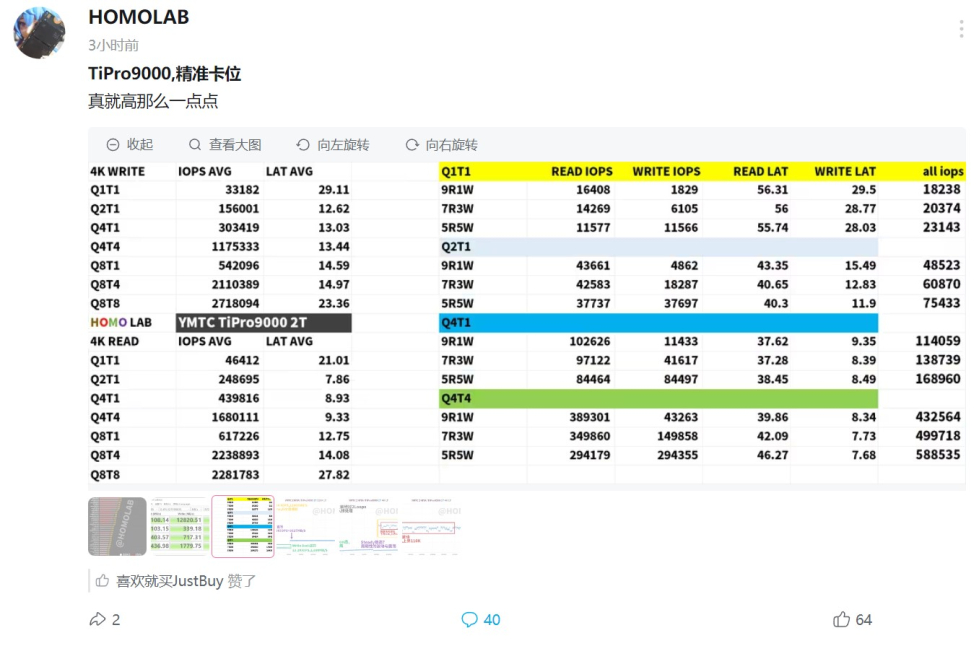979x646 pixels.
Task: Click the value 1680111 in the table
Action: coord(235,417)
